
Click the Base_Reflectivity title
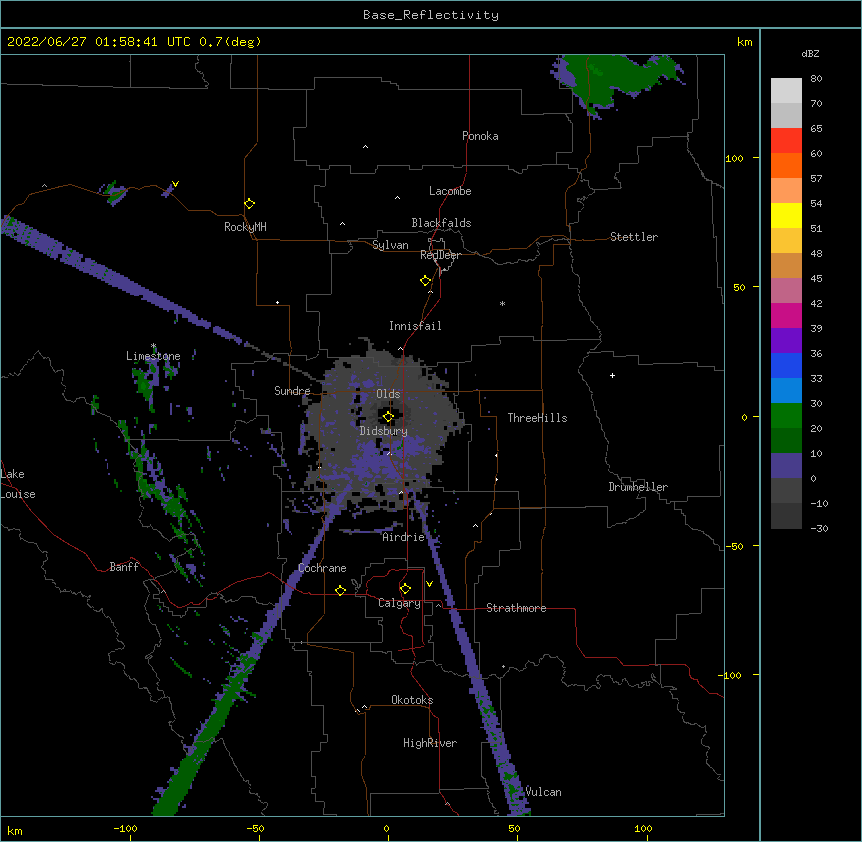point(431,15)
